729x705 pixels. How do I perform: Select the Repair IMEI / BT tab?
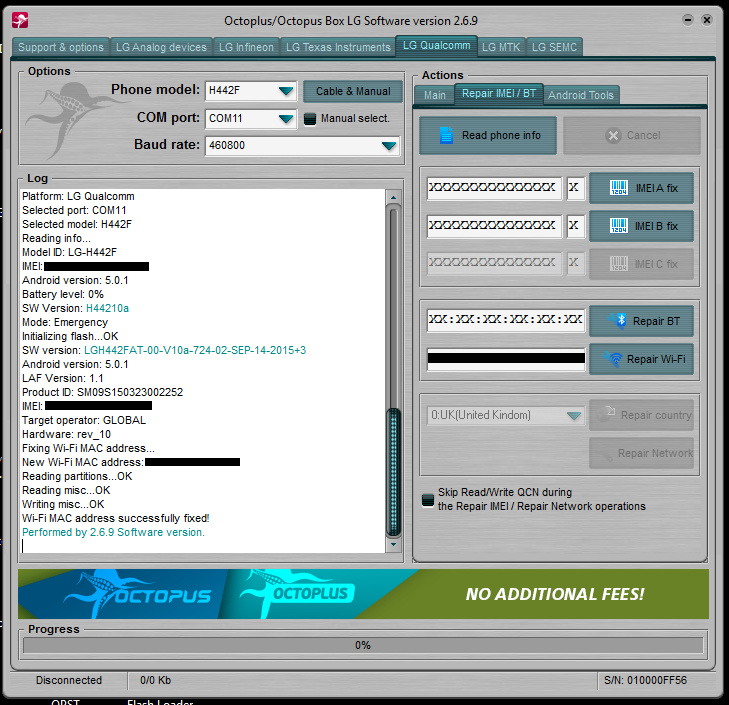coord(499,93)
